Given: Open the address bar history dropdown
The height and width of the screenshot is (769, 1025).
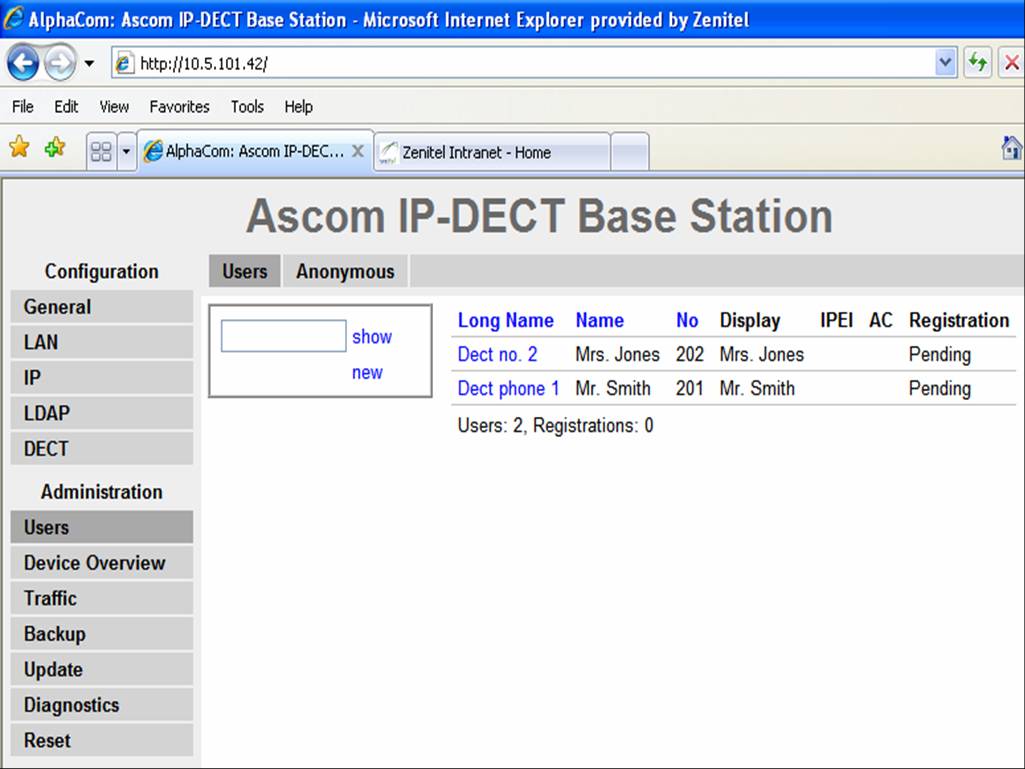Looking at the screenshot, I should (945, 62).
